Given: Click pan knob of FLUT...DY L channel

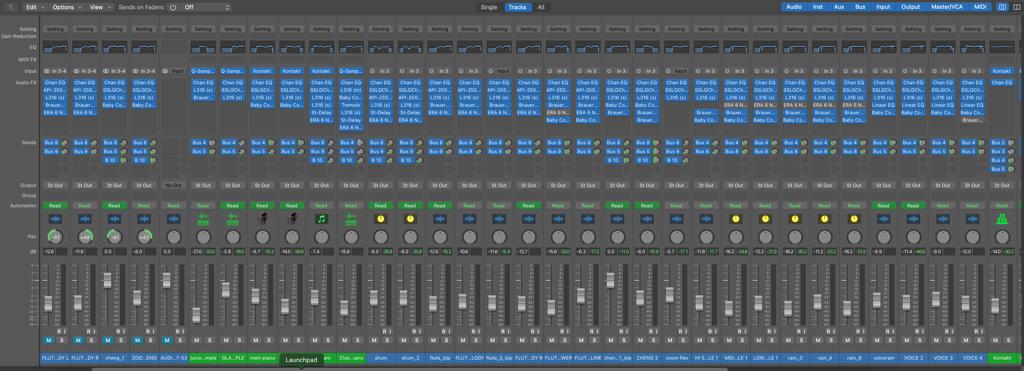Looking at the screenshot, I should [55, 236].
